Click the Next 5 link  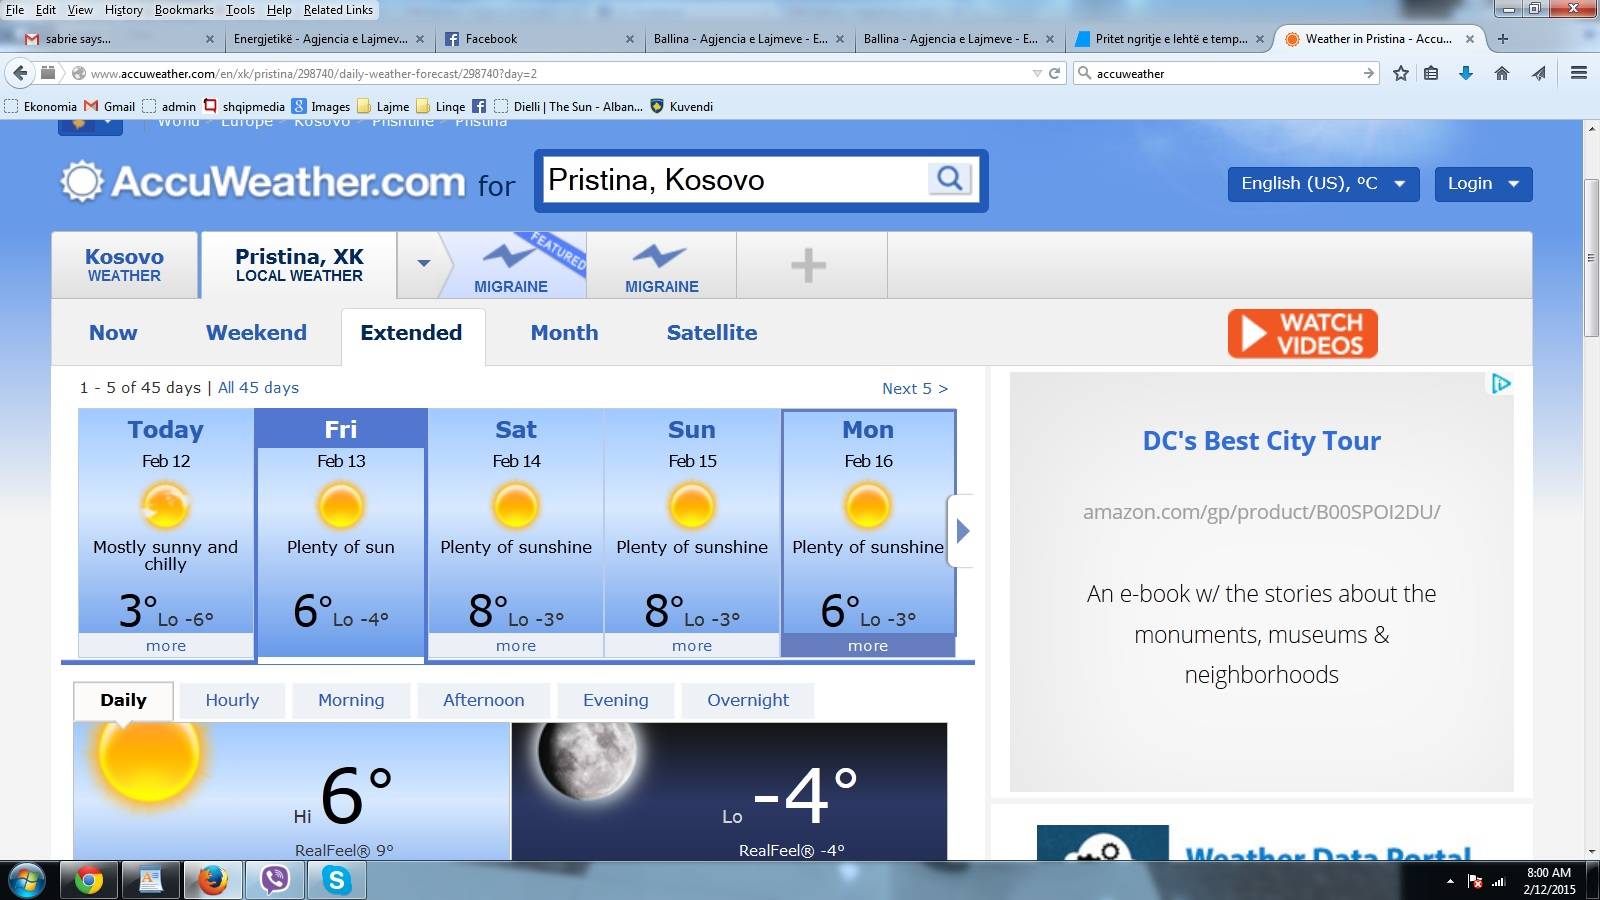coord(915,389)
